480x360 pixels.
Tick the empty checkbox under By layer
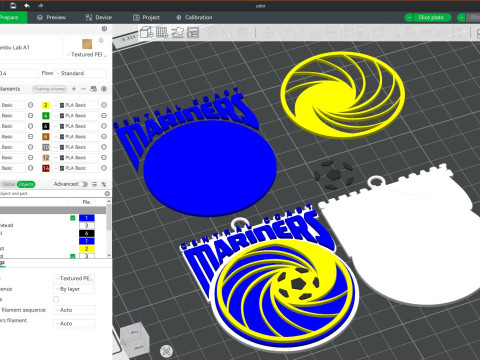56,299
